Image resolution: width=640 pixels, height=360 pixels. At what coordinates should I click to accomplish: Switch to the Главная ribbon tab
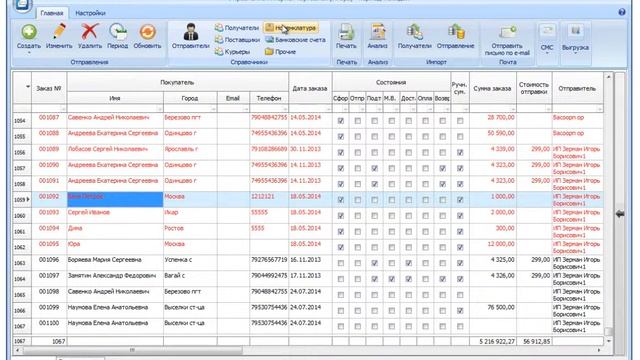click(x=52, y=13)
